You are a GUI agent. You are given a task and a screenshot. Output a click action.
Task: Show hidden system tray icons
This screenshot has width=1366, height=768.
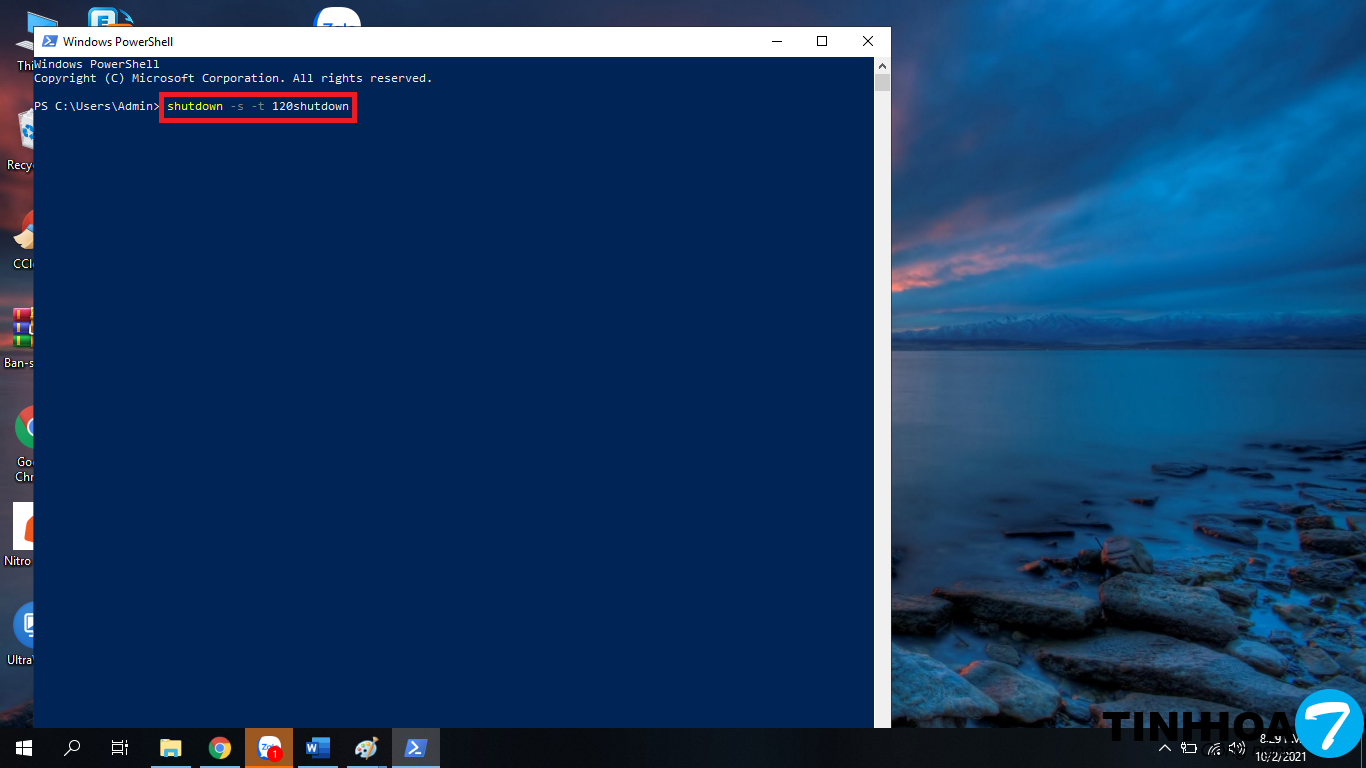click(1165, 748)
